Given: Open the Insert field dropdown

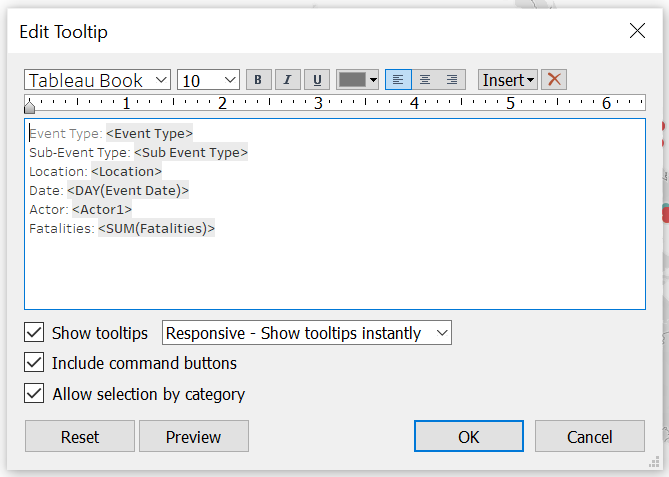Looking at the screenshot, I should coord(508,80).
